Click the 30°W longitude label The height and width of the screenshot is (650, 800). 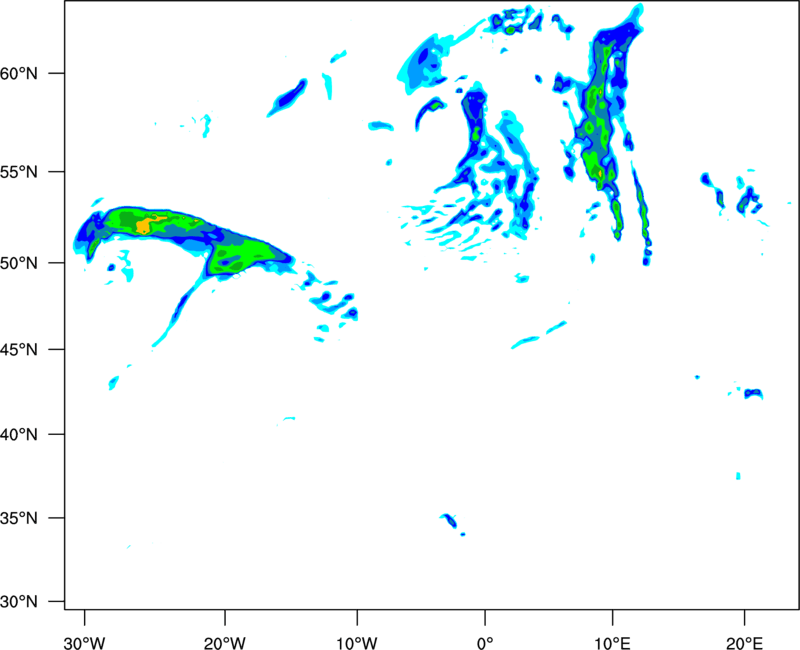pos(84,643)
